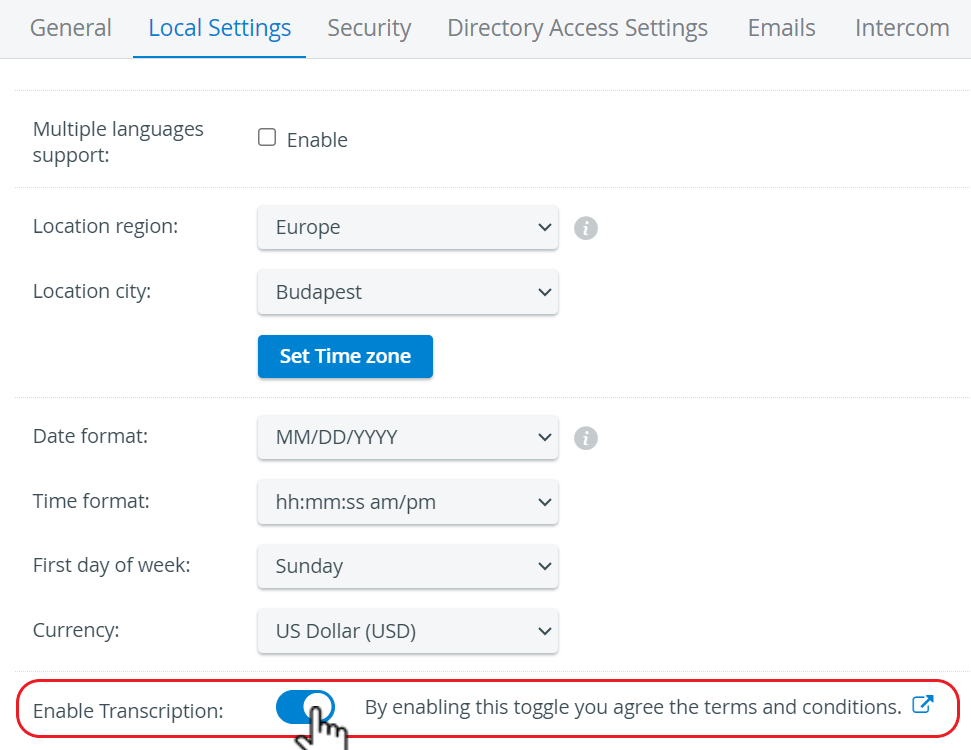971x750 pixels.
Task: Open the Location city dropdown showing Budapest
Action: click(x=407, y=292)
